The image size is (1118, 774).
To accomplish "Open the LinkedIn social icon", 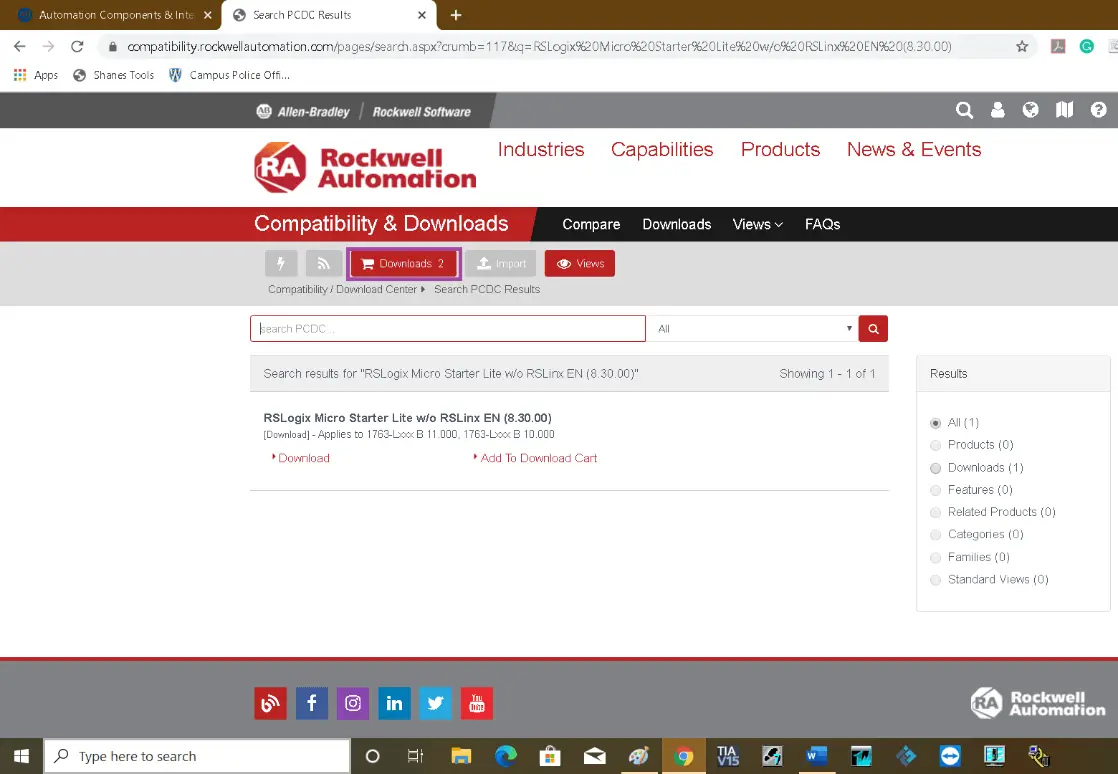I will coord(394,703).
